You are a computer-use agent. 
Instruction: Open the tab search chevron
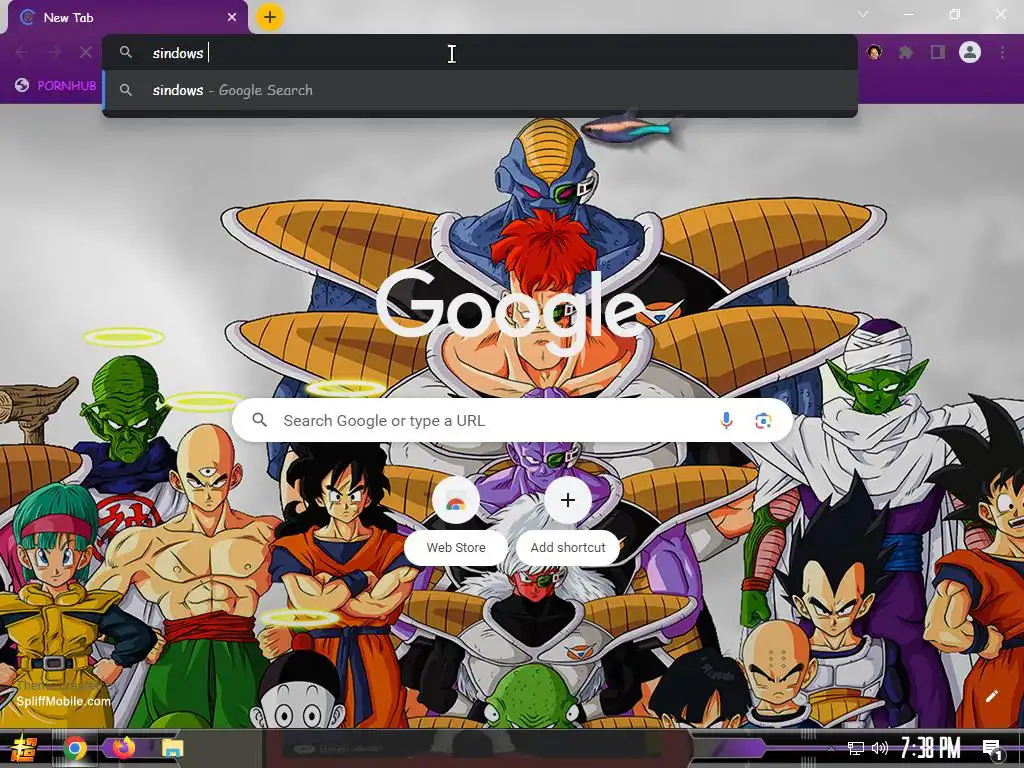(x=863, y=14)
